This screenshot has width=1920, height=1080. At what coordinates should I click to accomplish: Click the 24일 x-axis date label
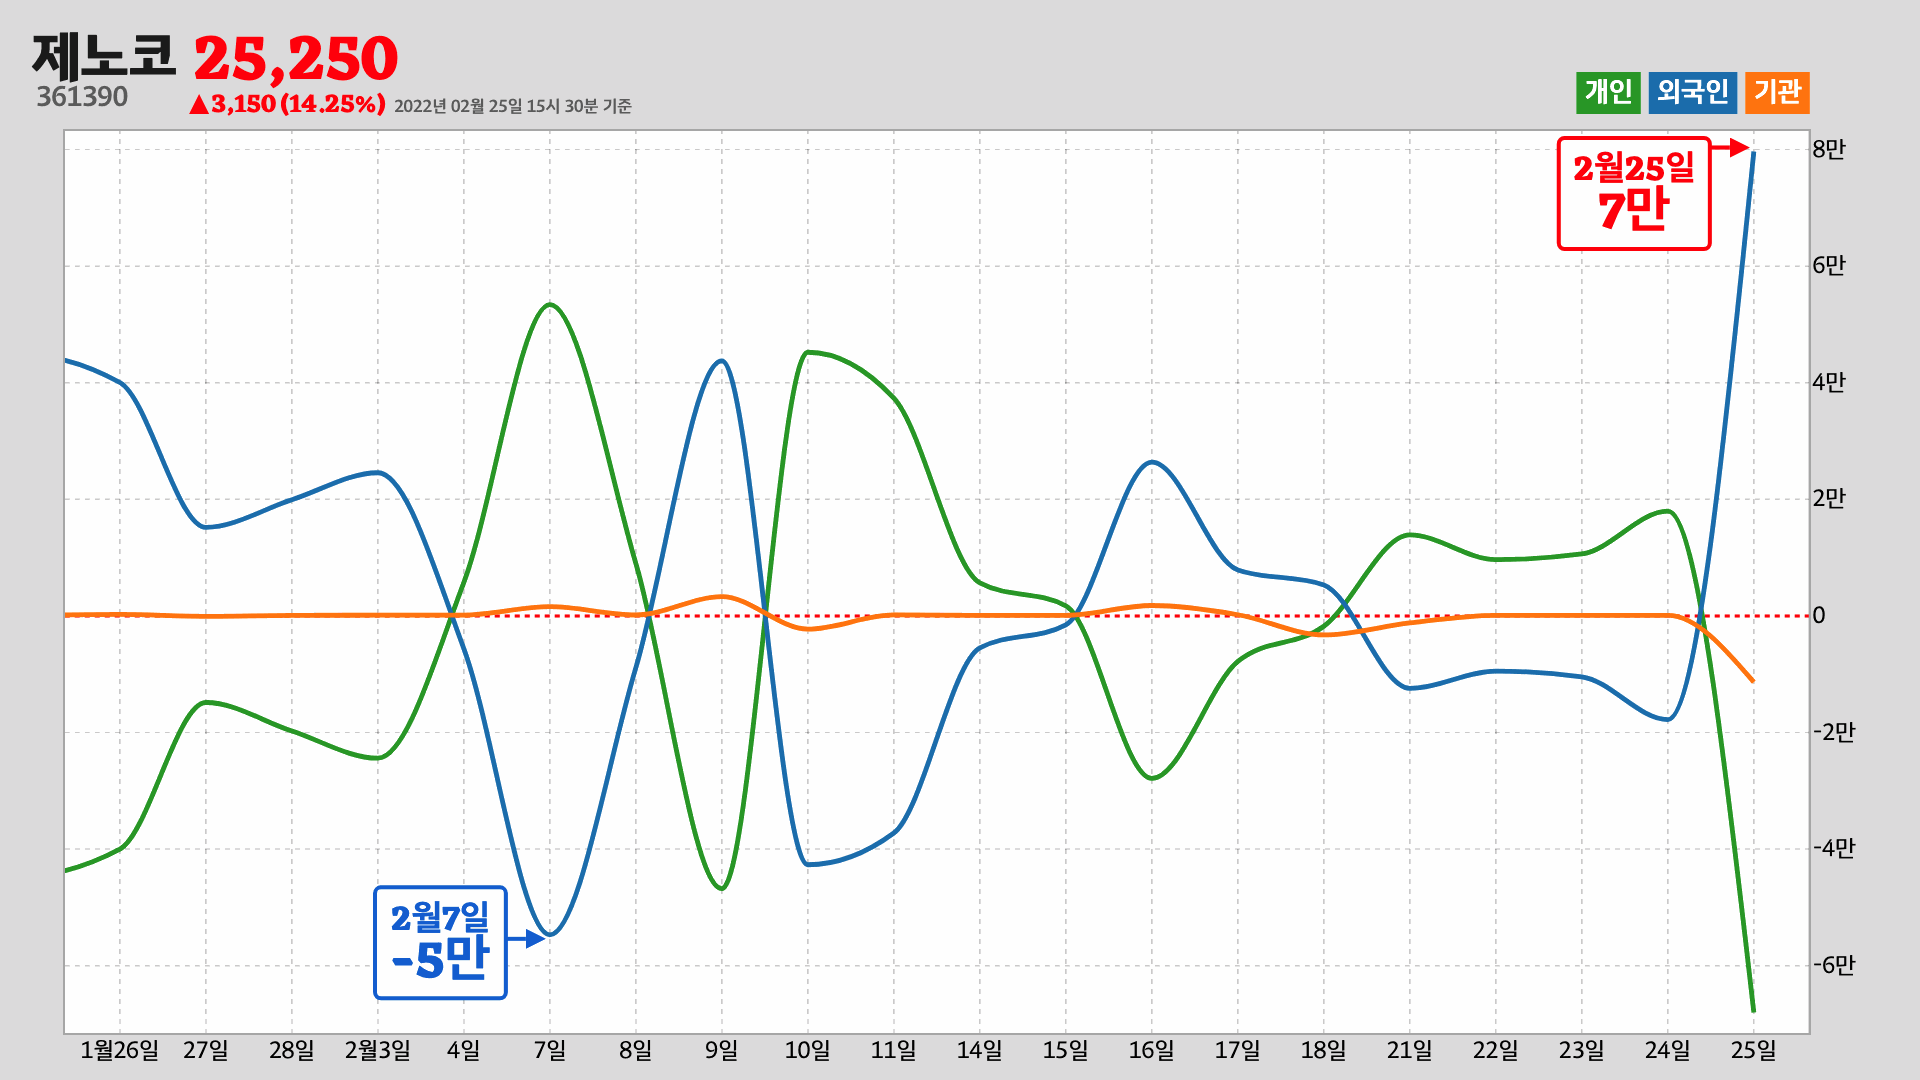coord(1668,1050)
